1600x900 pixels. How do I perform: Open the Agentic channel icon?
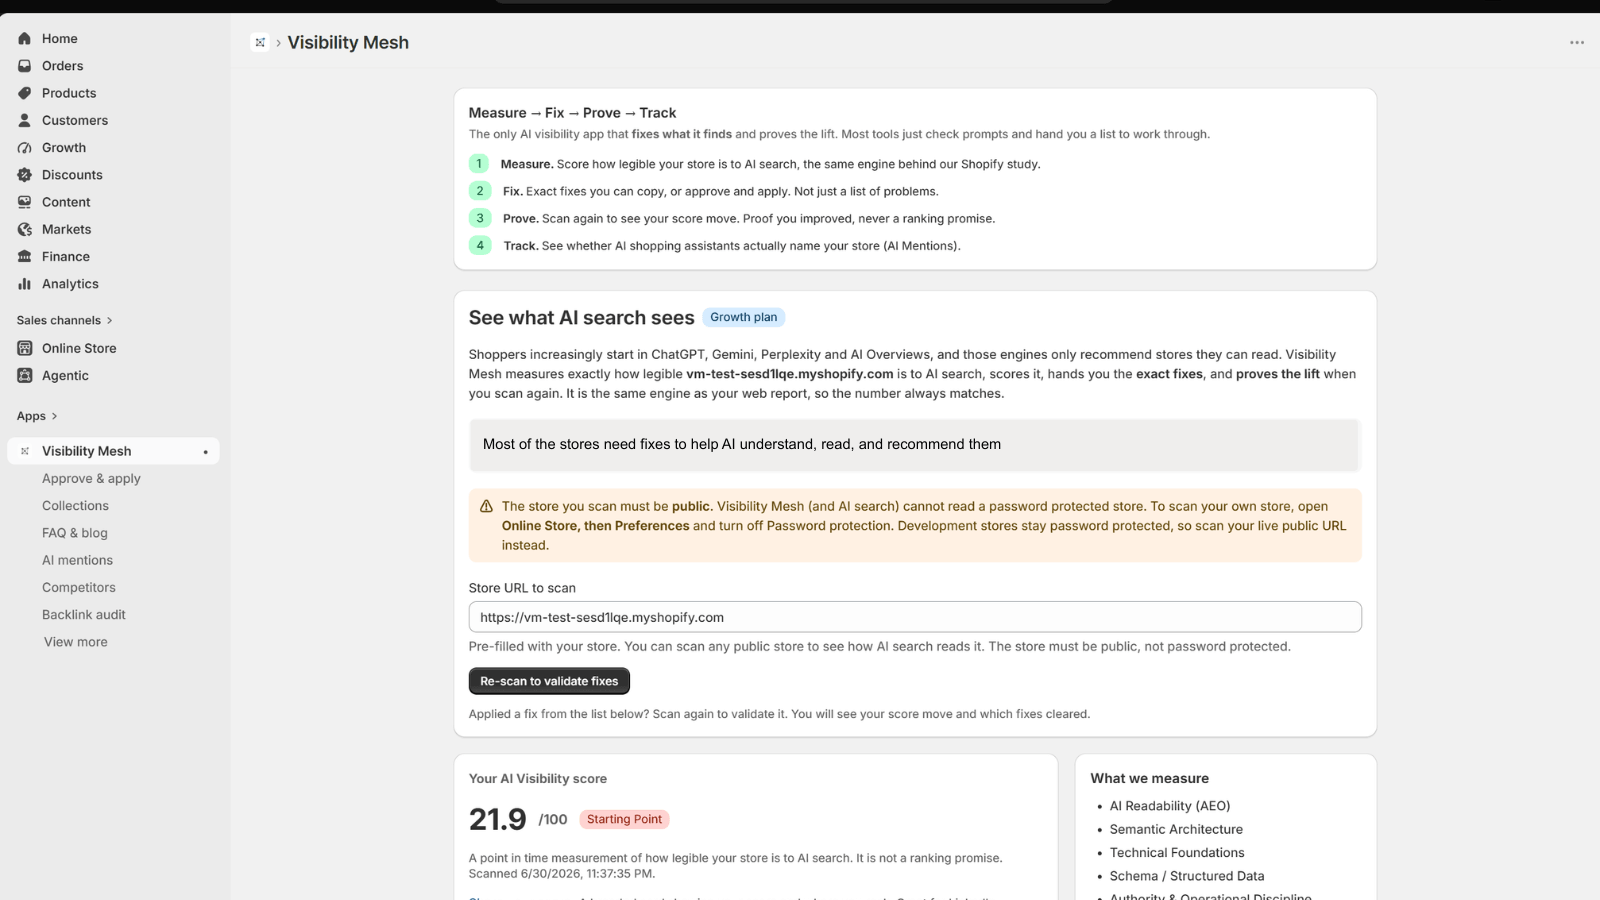pos(24,376)
